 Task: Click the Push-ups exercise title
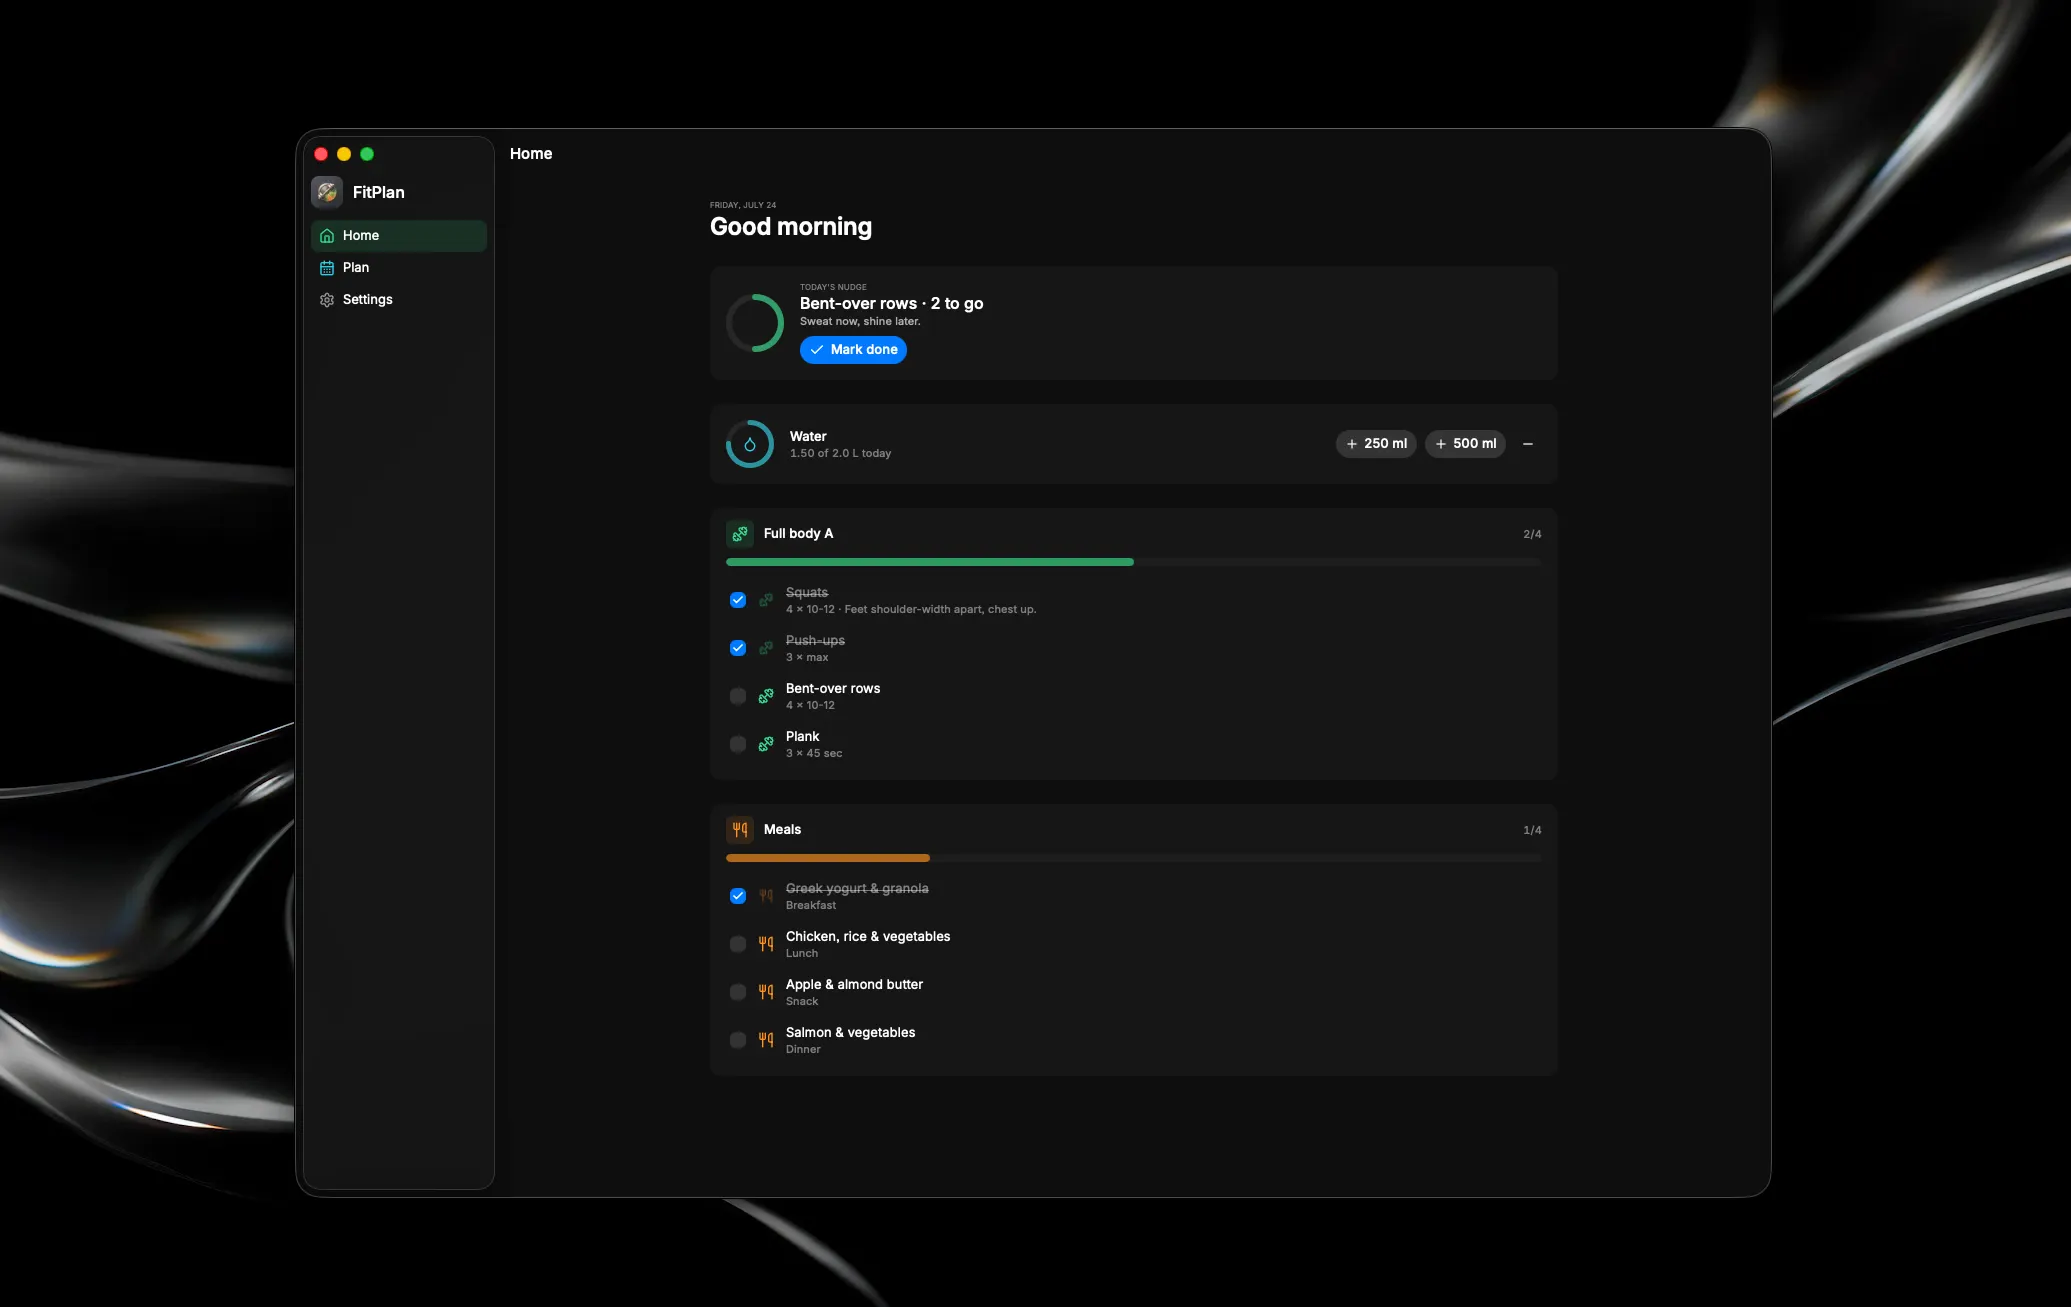[x=815, y=640]
